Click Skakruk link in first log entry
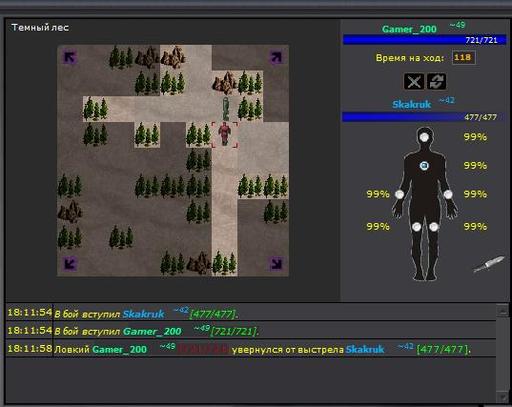The image size is (512, 407). click(x=144, y=314)
